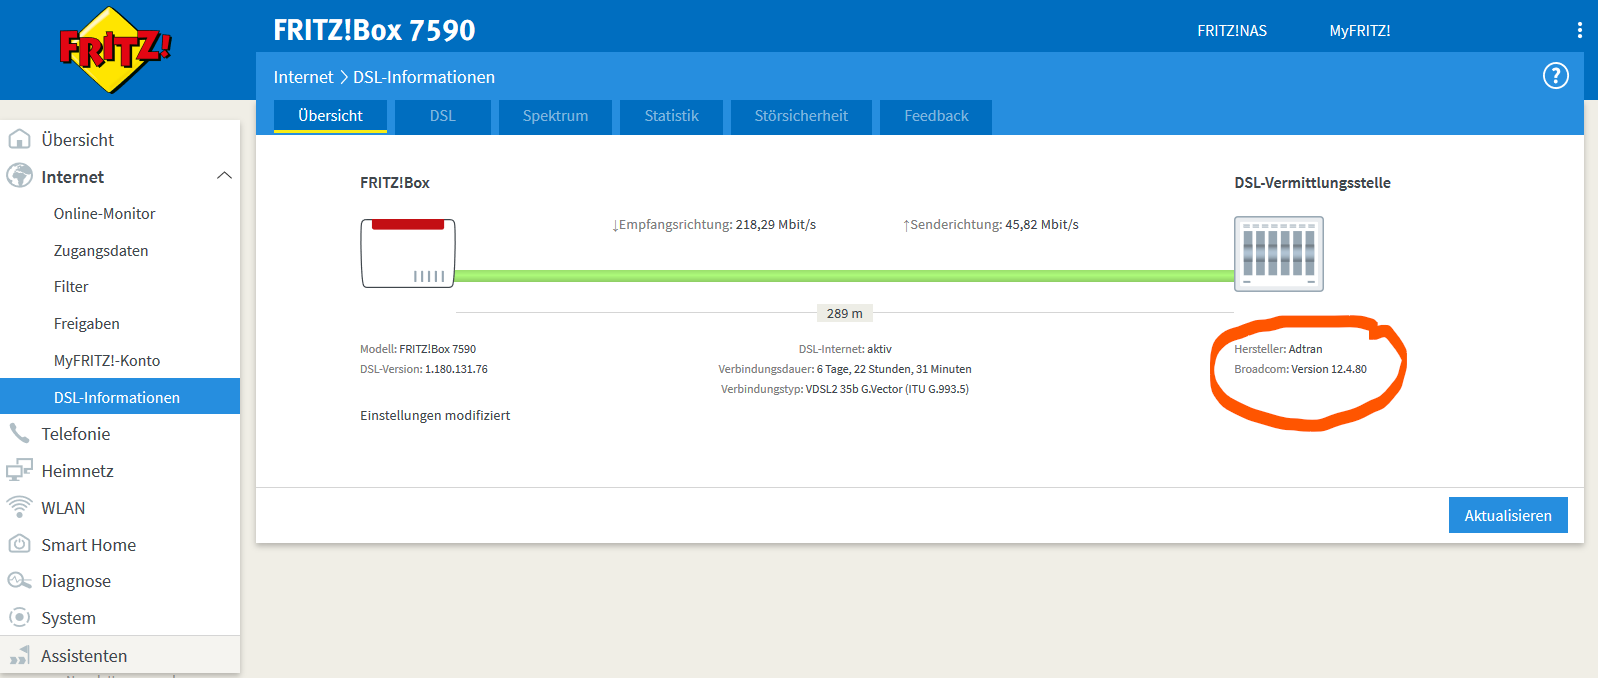Click the System gear icon
The height and width of the screenshot is (678, 1598).
coord(19,617)
